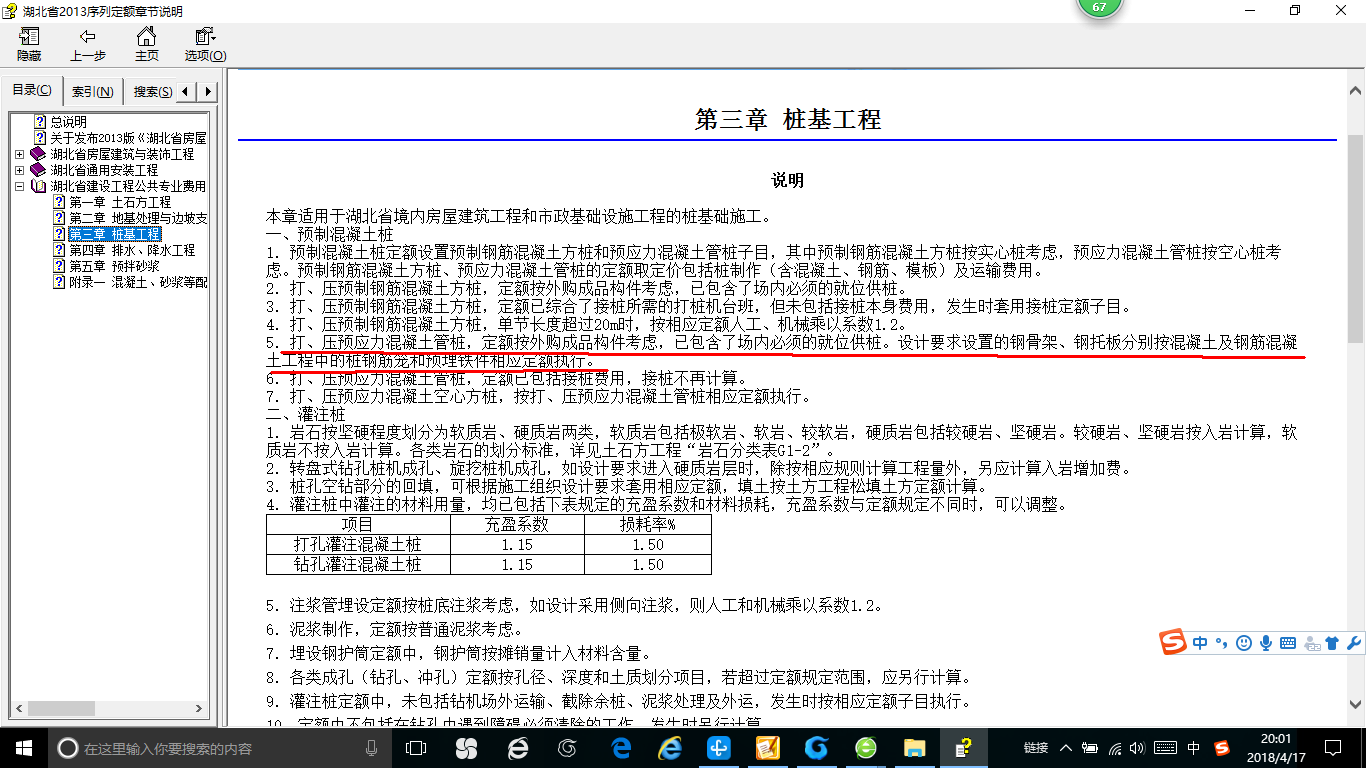1366x768 pixels.
Task: Show hidden system tray icons
Action: pos(1067,748)
